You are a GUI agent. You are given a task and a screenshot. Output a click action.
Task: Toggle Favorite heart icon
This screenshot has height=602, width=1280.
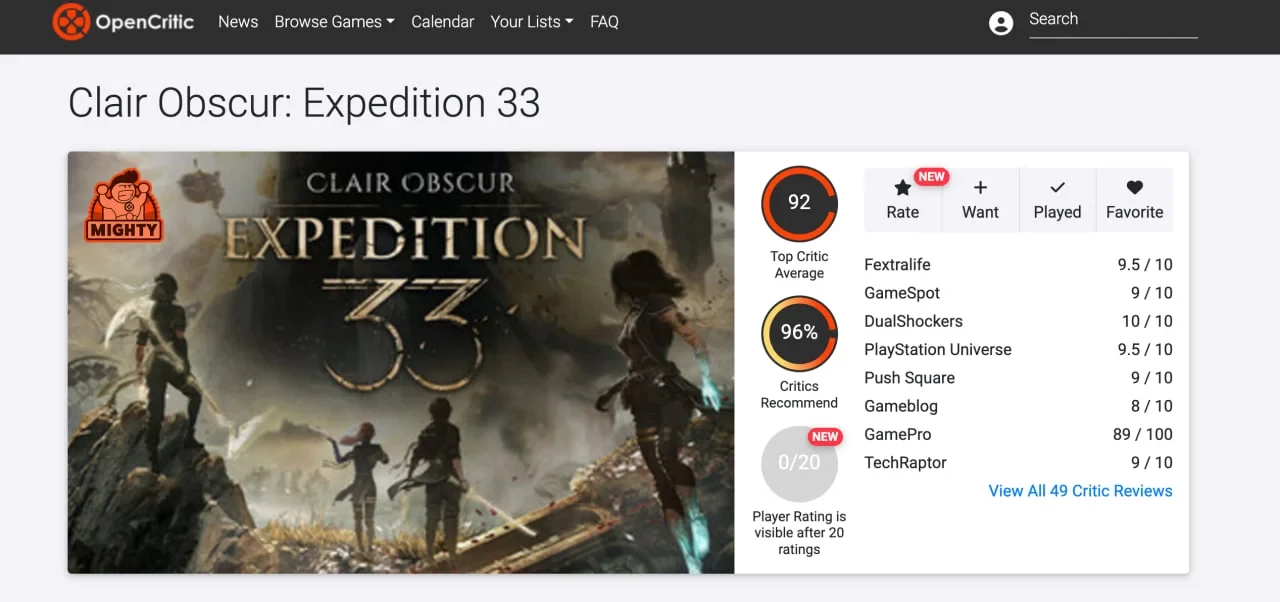point(1134,187)
